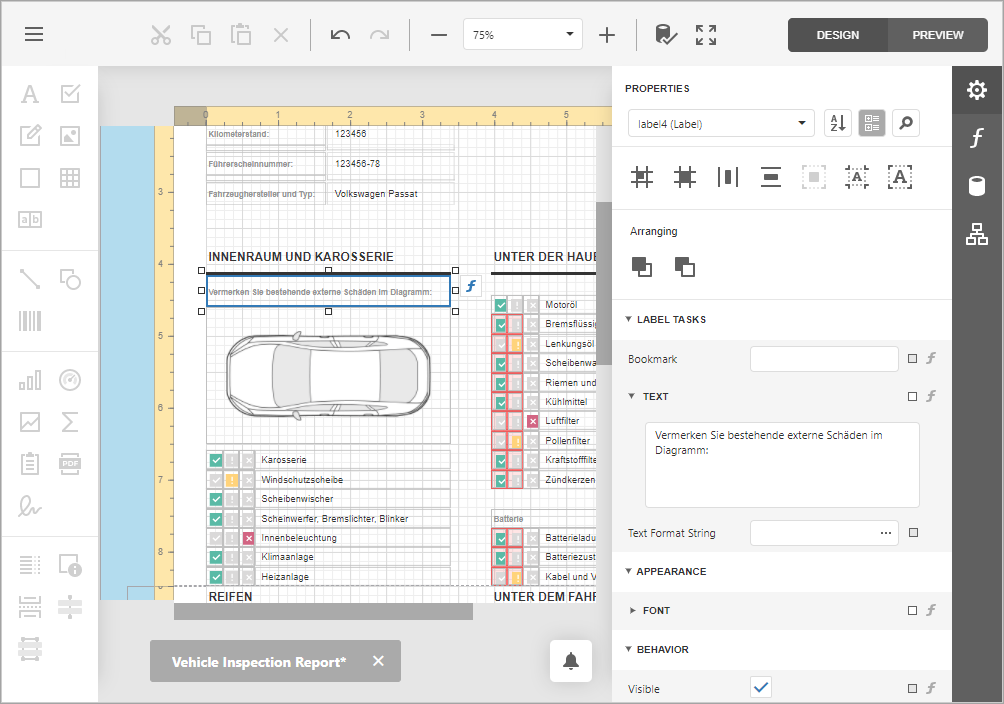
Task: Click the zoom in plus button
Action: (607, 35)
